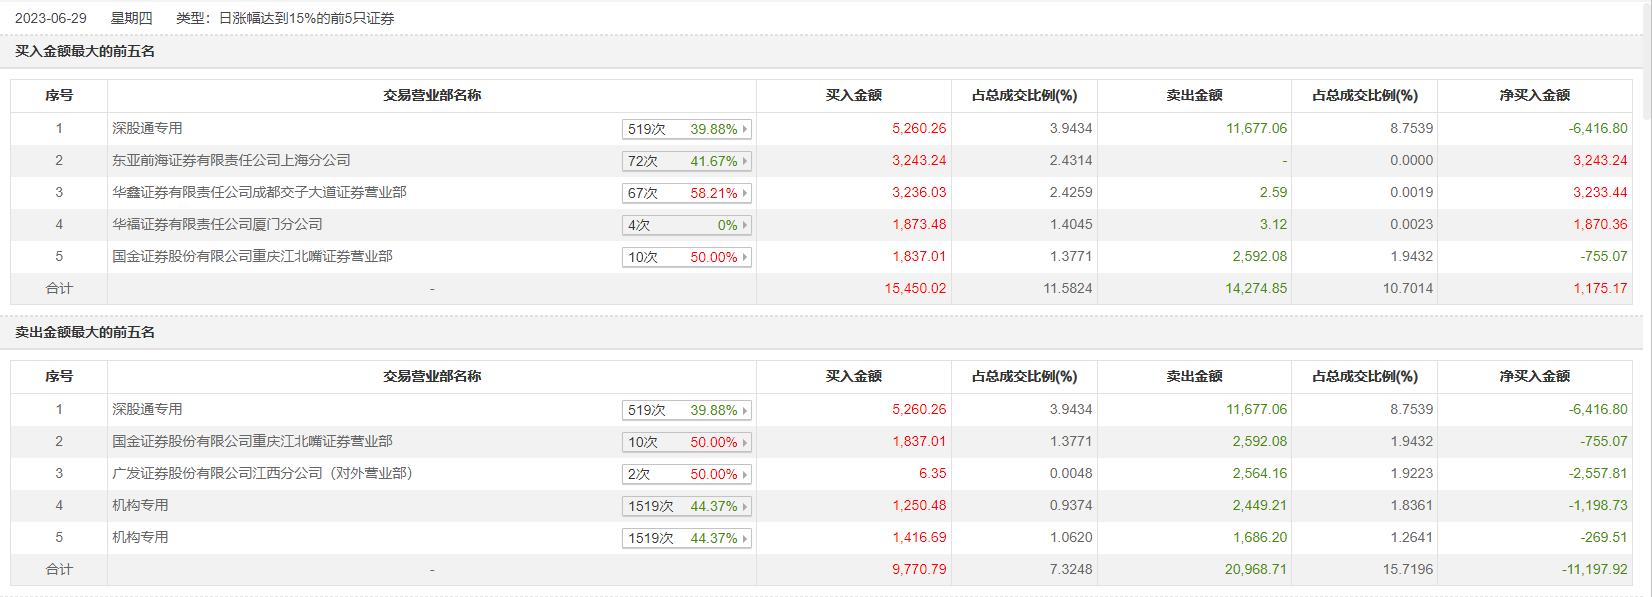Open 广发证券江西分公司 (对外营业部) link
Image resolution: width=1652 pixels, height=597 pixels.
pyautogui.click(x=262, y=473)
